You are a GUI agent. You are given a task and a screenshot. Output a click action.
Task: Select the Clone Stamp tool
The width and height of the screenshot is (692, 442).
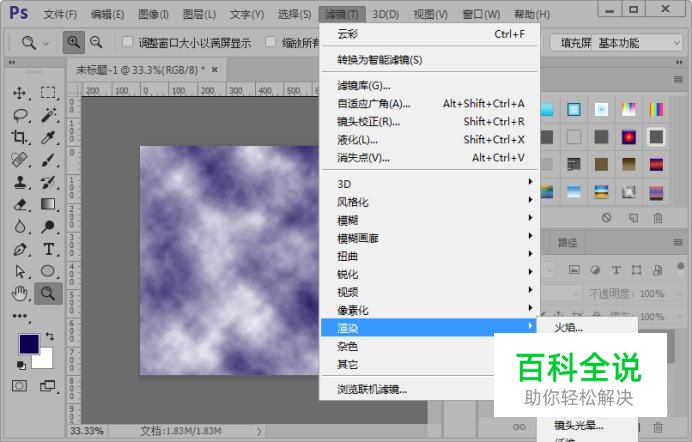[x=20, y=182]
